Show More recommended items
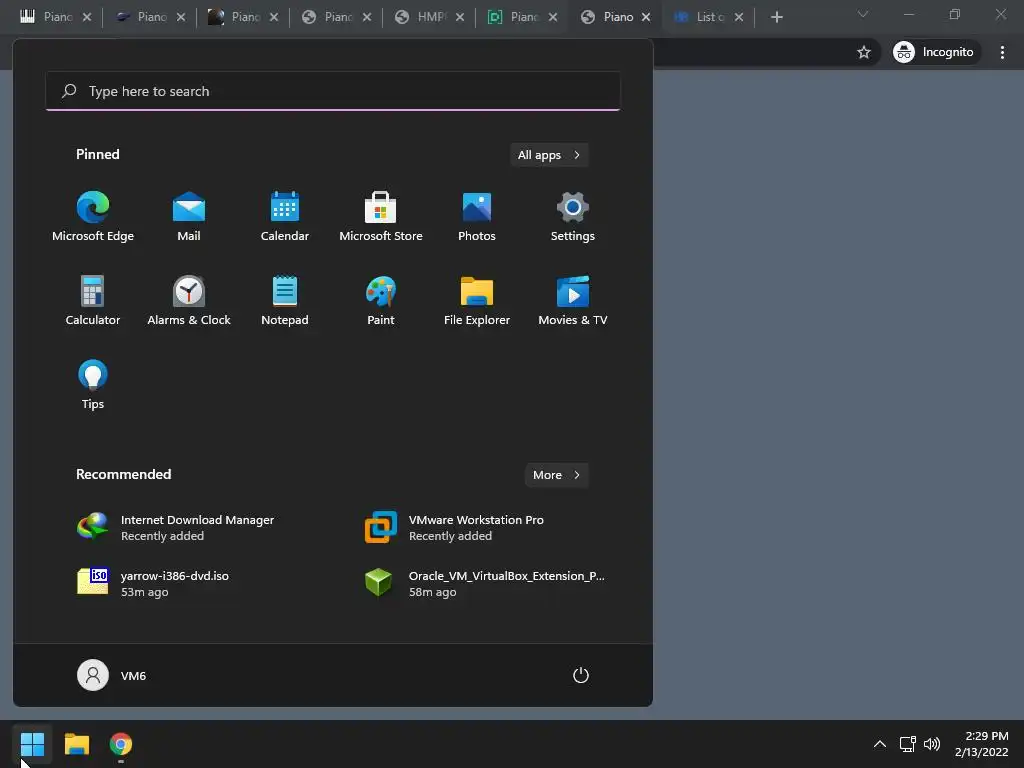The width and height of the screenshot is (1024, 768). coord(556,475)
